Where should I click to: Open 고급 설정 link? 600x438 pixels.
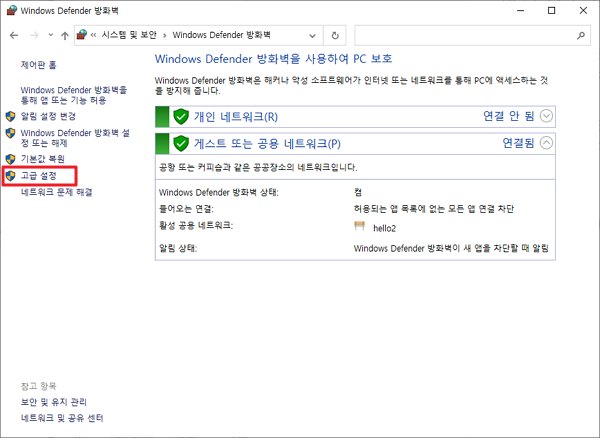point(39,176)
